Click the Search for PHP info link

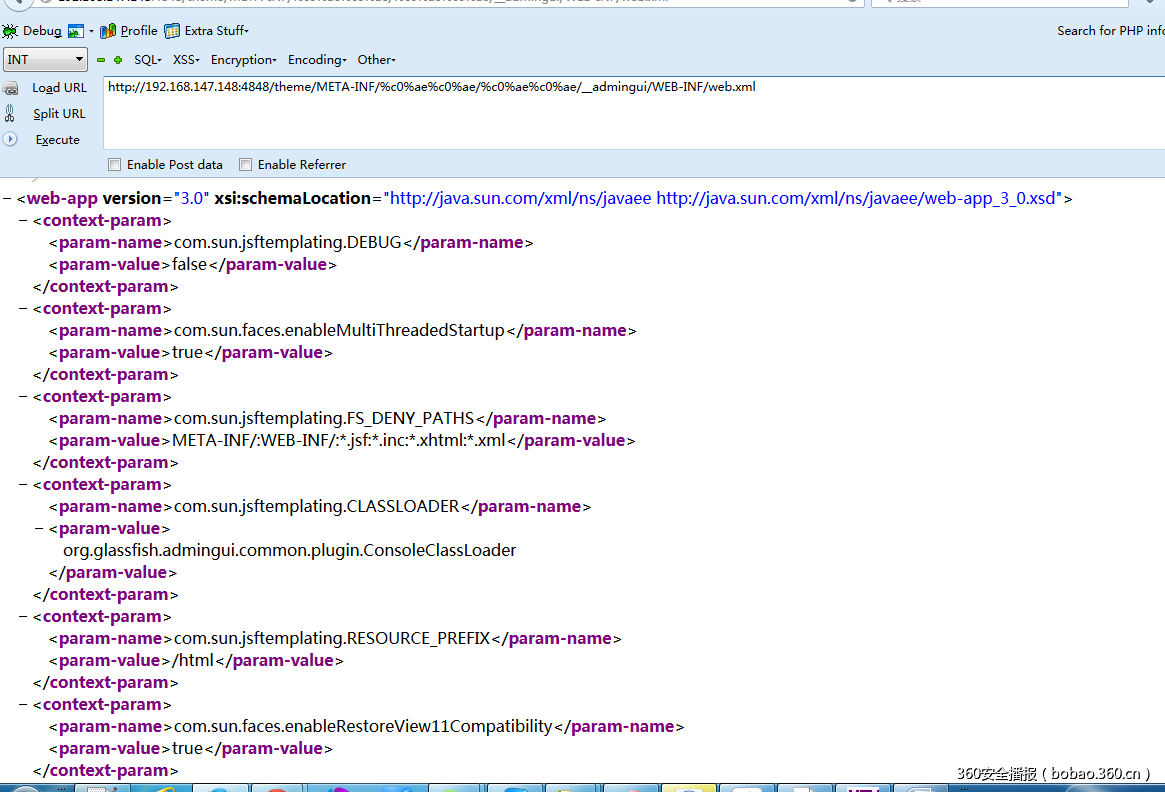pos(1110,31)
